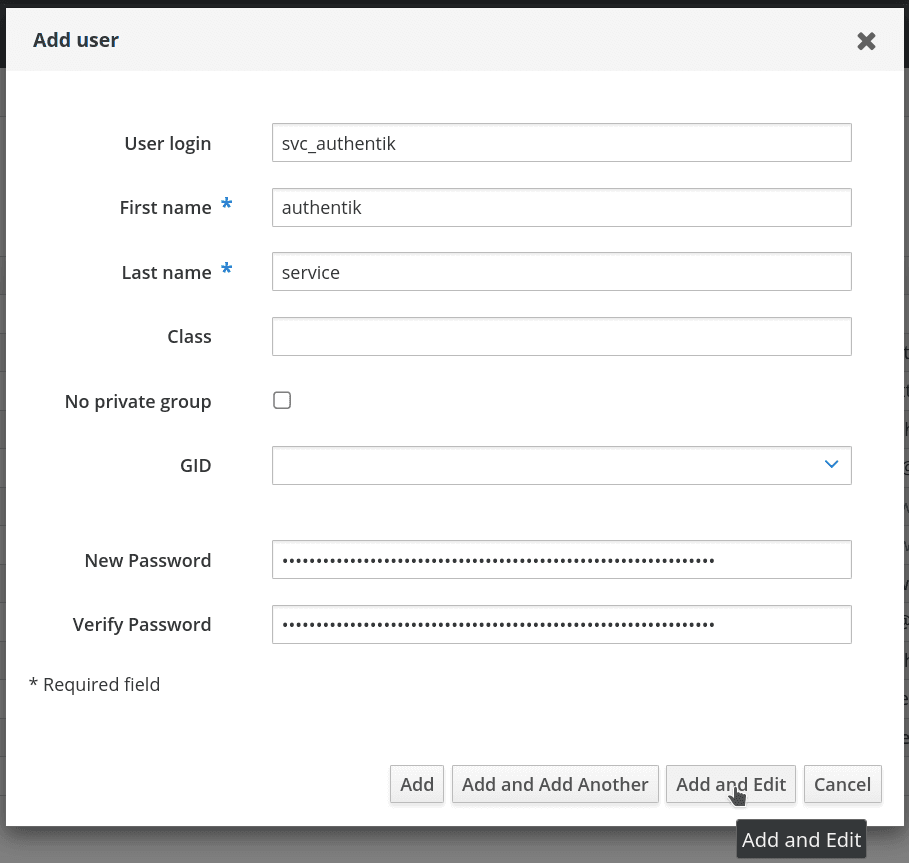
Task: Click the Add and Edit button
Action: tap(731, 785)
